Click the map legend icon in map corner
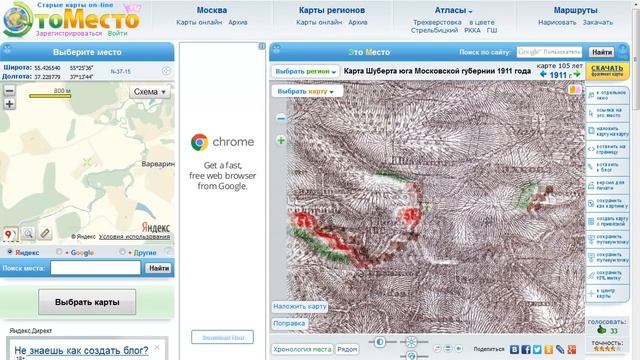Screen dimensions: 640x360 pos(575,90)
